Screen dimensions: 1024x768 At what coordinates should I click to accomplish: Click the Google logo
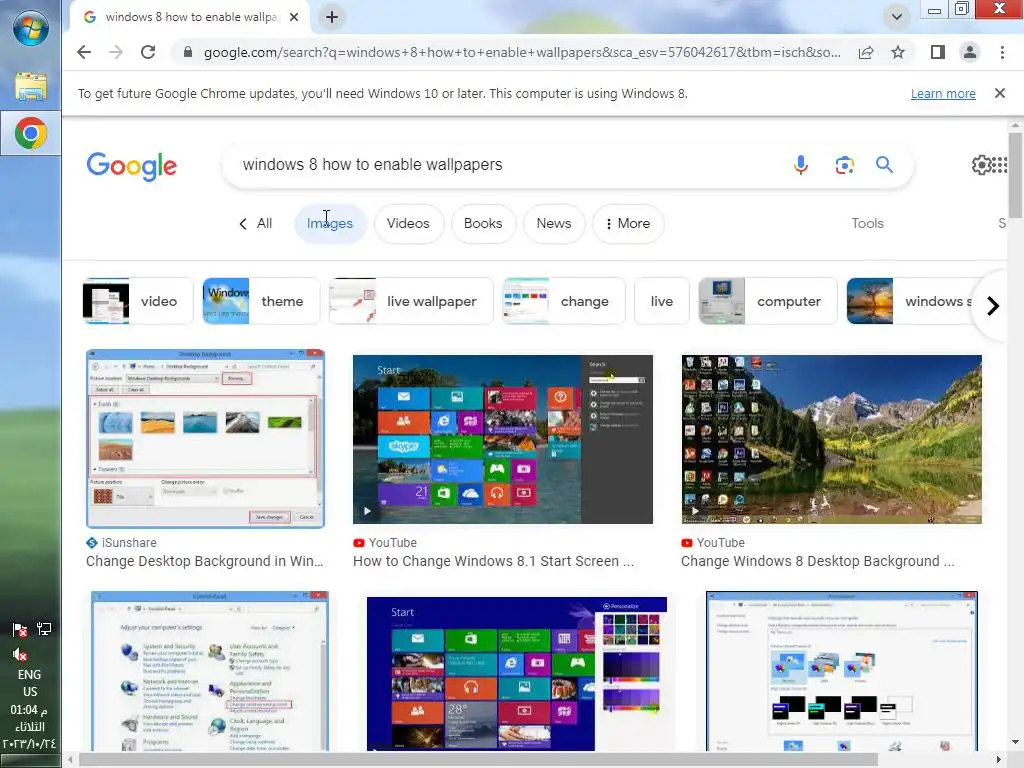click(131, 166)
